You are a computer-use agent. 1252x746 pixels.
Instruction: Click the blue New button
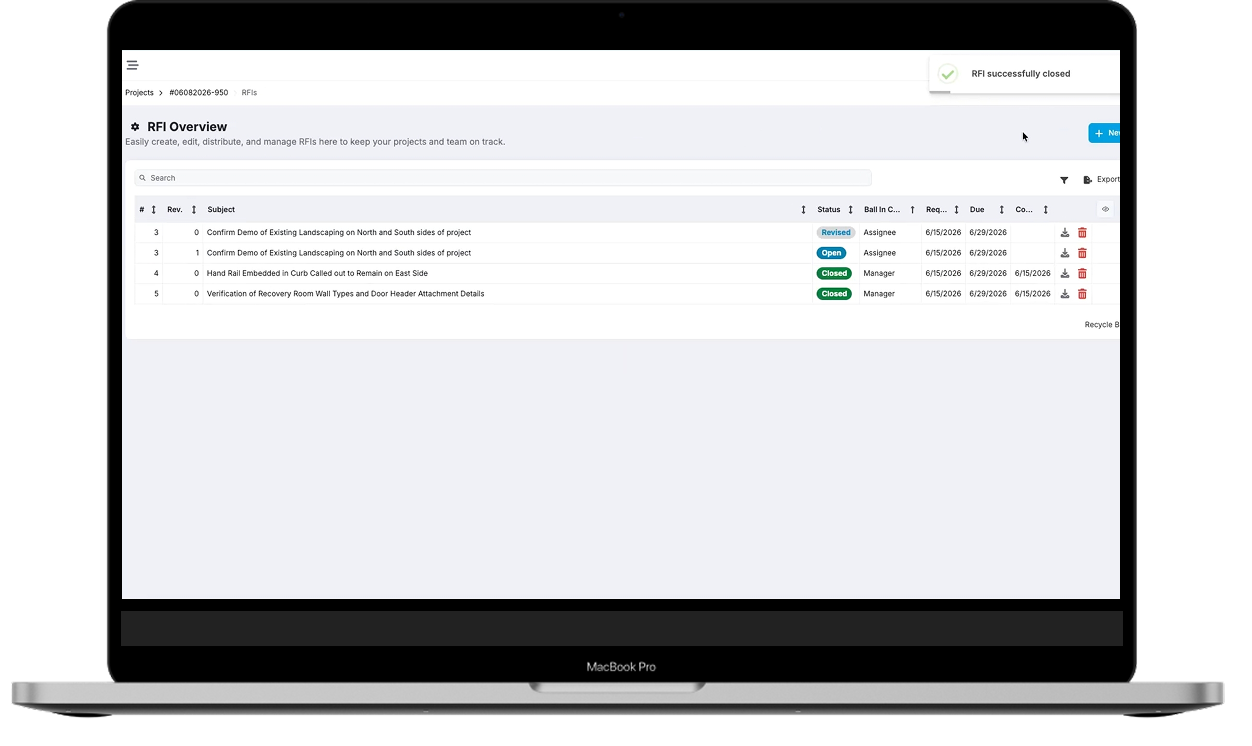pos(1104,133)
